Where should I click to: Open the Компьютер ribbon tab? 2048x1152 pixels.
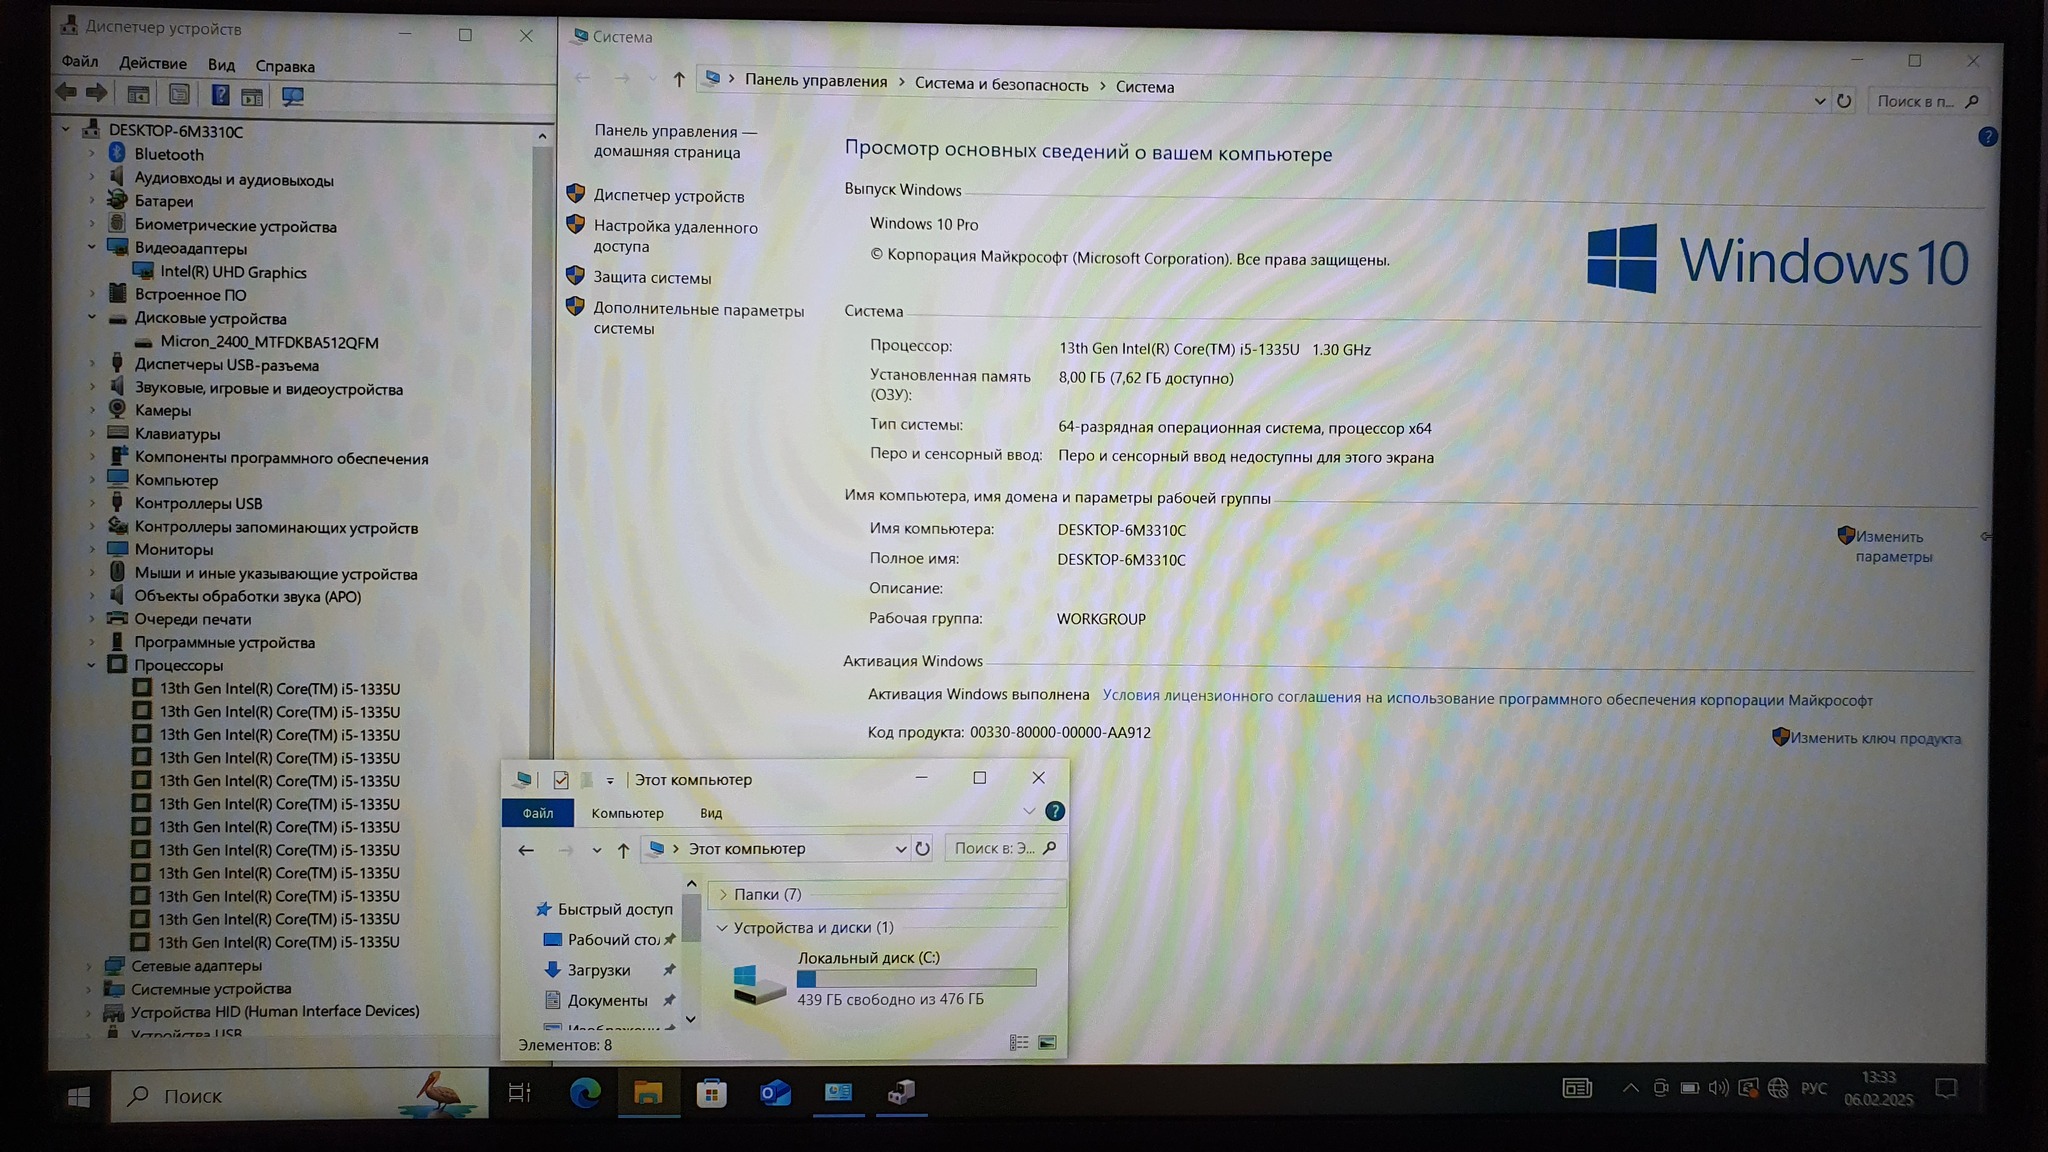click(627, 813)
